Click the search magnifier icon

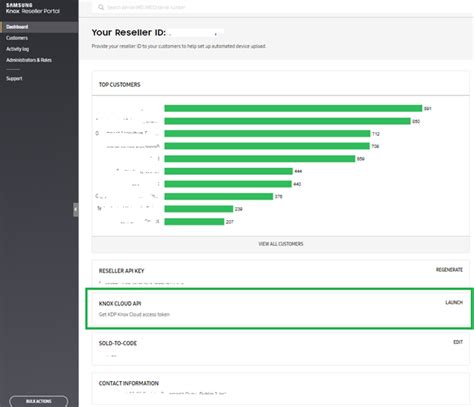pos(101,7)
